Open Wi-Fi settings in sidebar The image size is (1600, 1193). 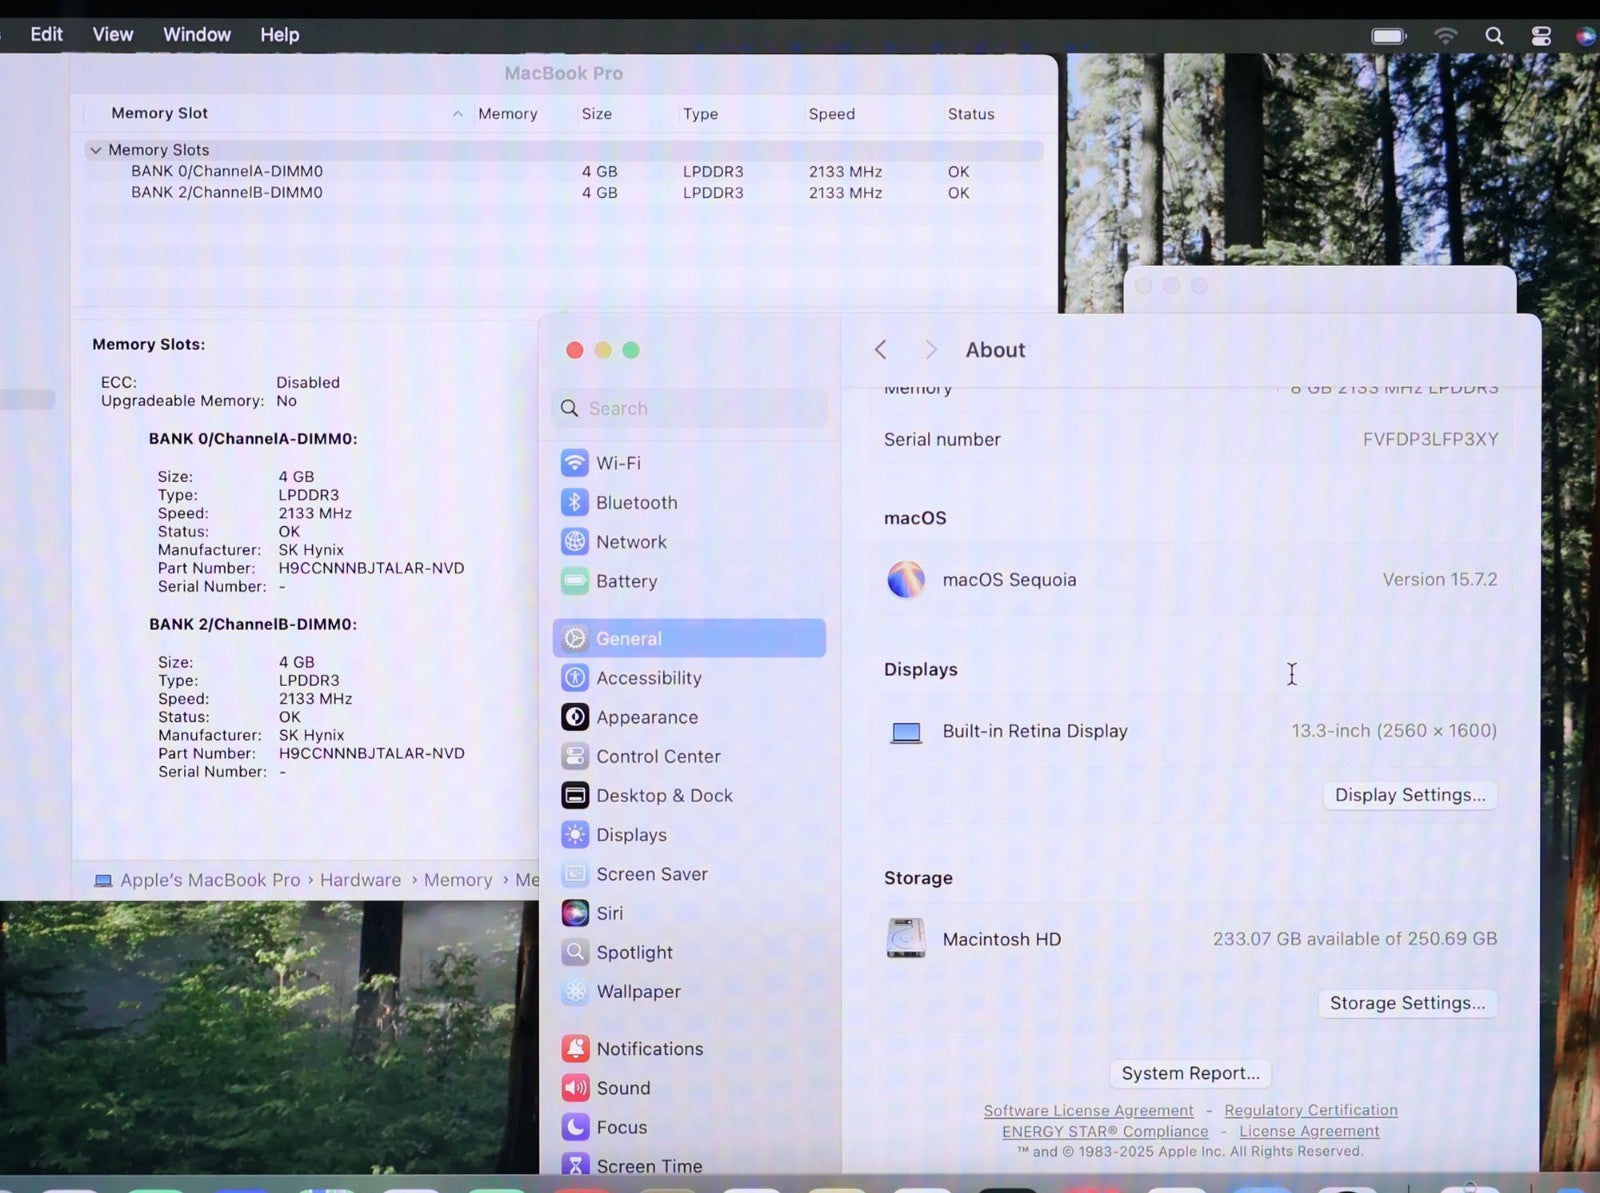(x=618, y=463)
